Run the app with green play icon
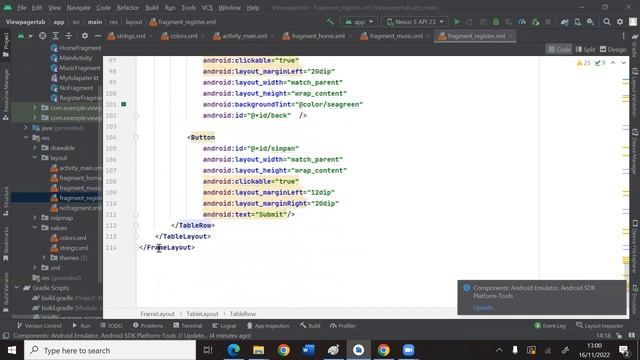 coord(457,22)
